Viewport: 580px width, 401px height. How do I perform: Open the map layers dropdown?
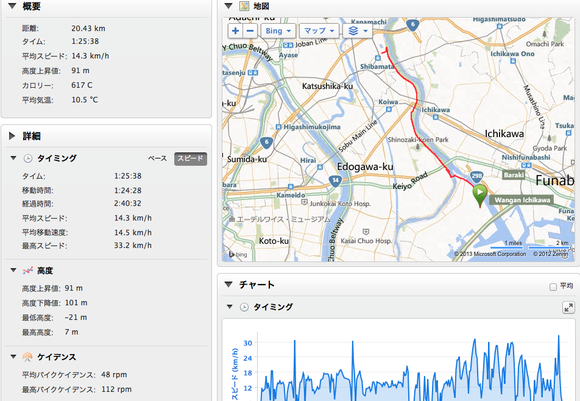[x=357, y=31]
